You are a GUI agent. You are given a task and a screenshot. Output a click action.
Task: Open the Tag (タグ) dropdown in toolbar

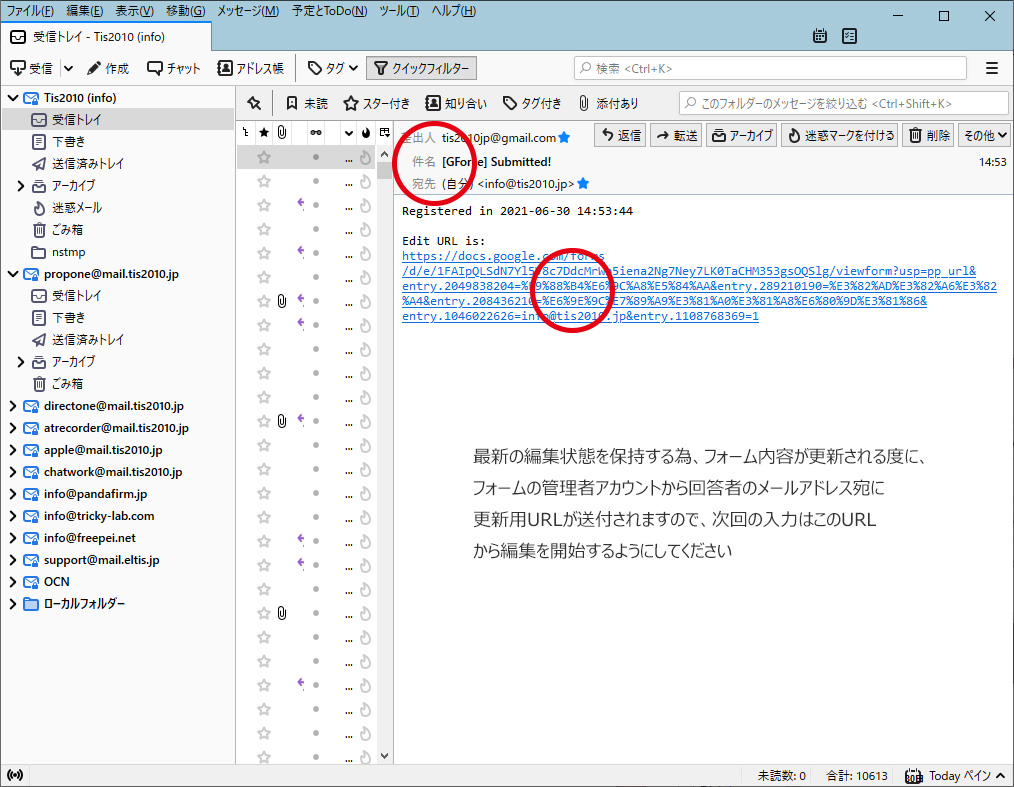[333, 68]
